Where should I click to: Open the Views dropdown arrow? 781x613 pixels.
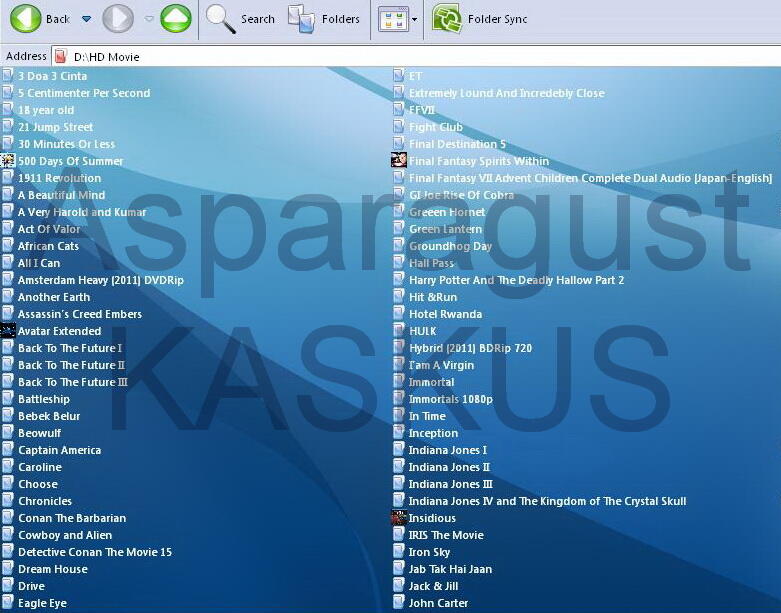coord(414,19)
